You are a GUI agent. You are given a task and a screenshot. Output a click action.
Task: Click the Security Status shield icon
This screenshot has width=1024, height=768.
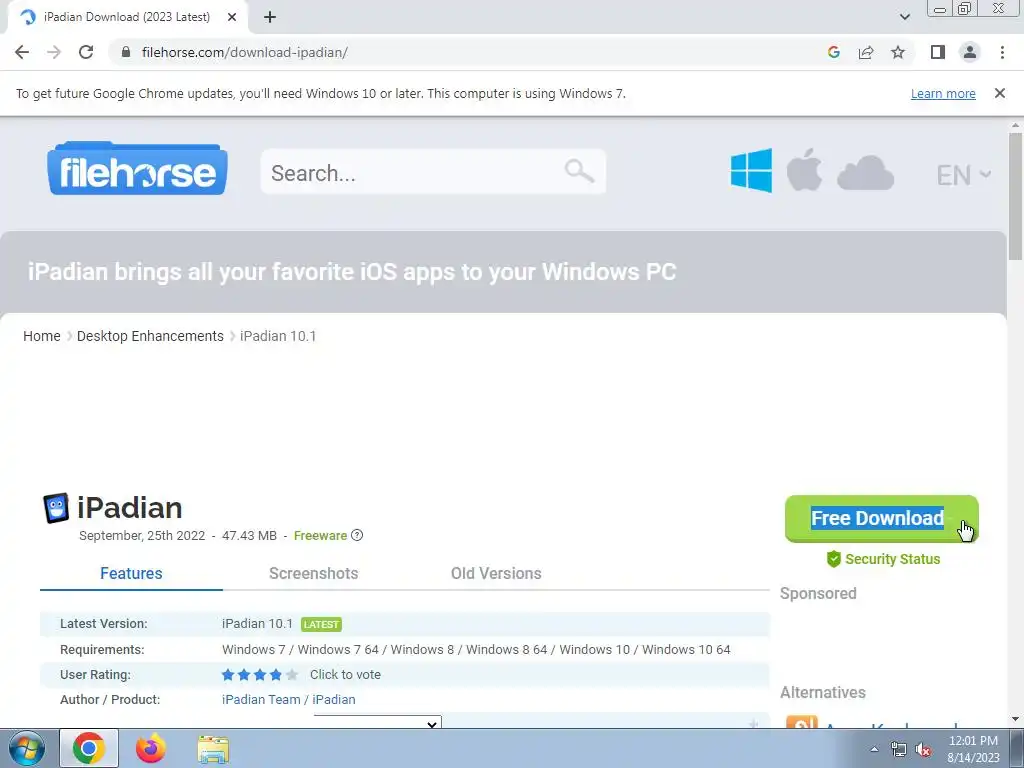[833, 559]
